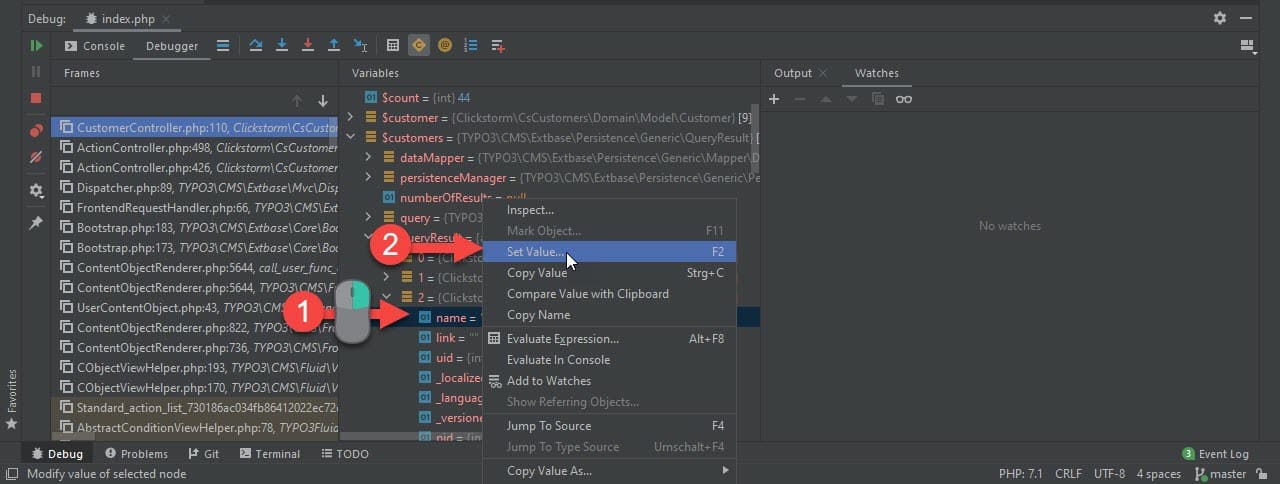The image size is (1280, 484).
Task: Switch to the Output tab
Action: (793, 73)
